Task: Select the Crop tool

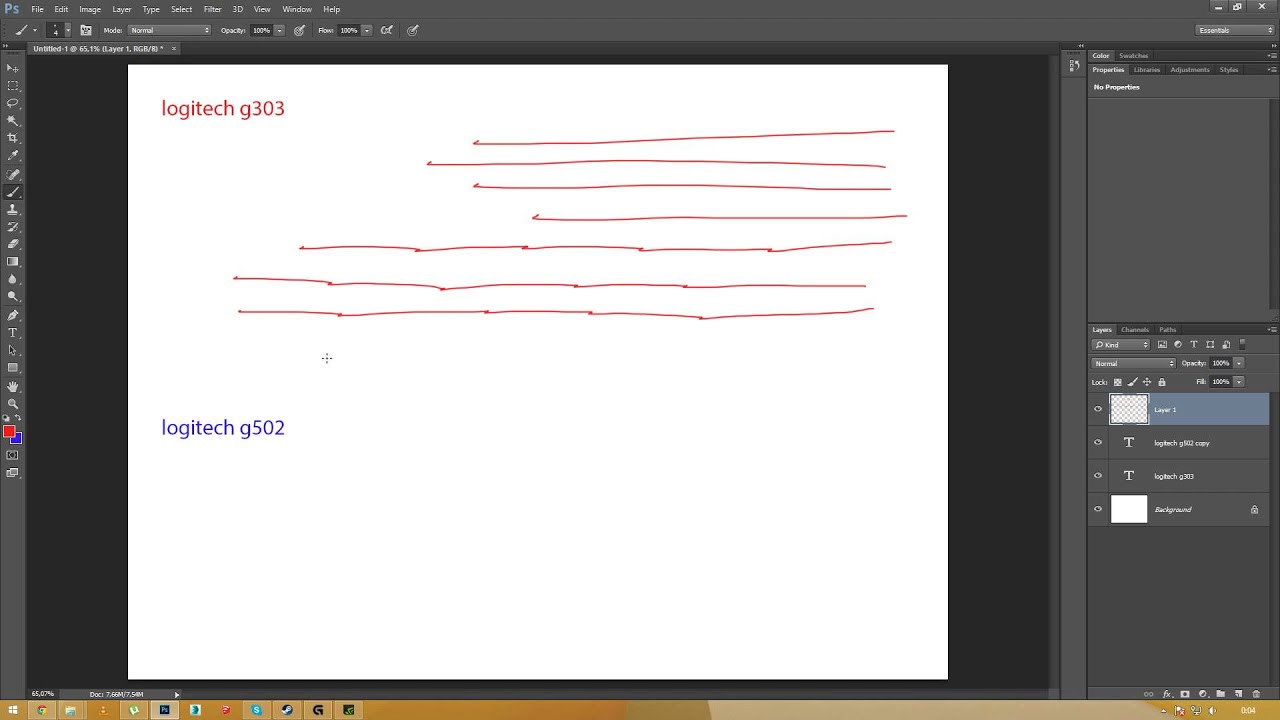Action: click(13, 138)
